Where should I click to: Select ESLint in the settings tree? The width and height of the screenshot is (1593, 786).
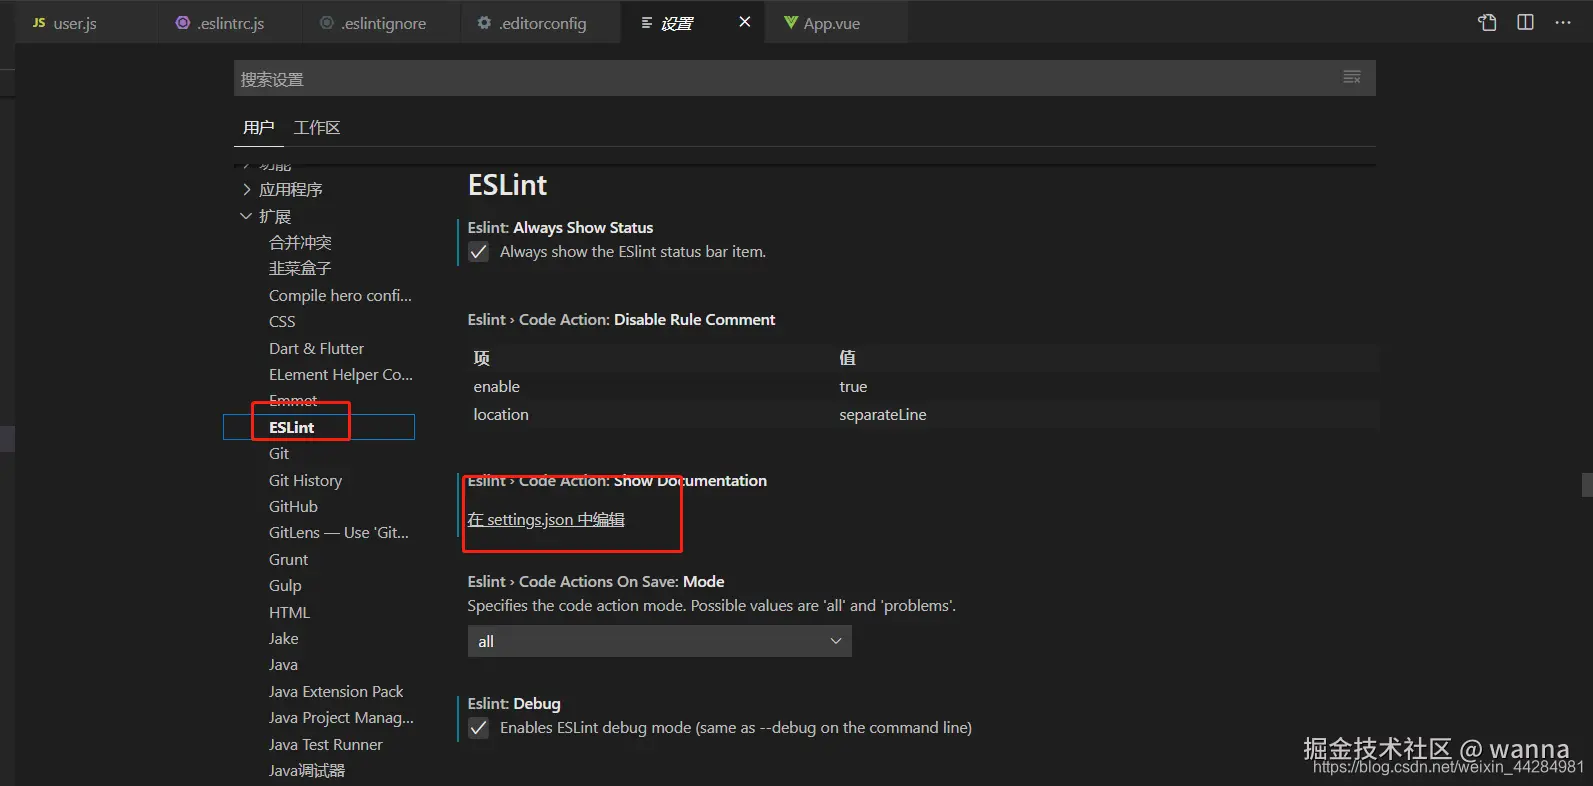point(319,427)
